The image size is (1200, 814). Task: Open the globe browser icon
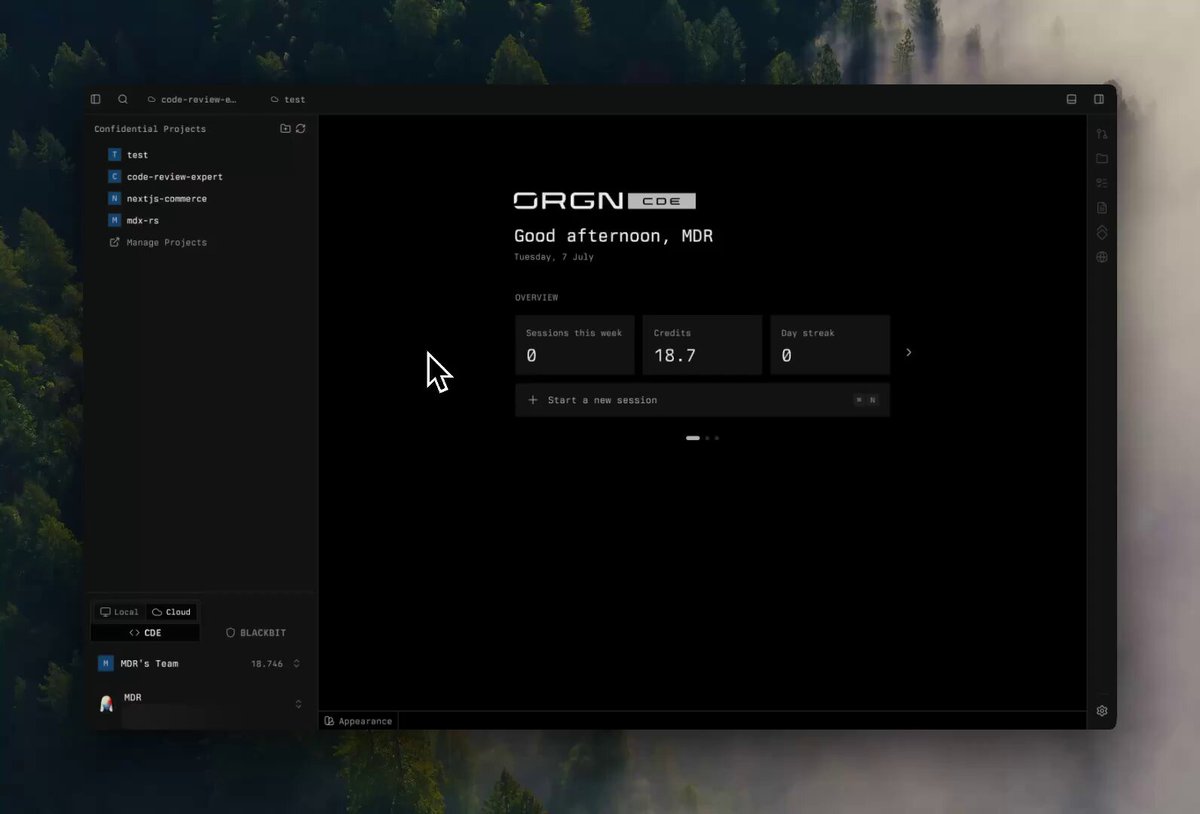coord(1102,257)
